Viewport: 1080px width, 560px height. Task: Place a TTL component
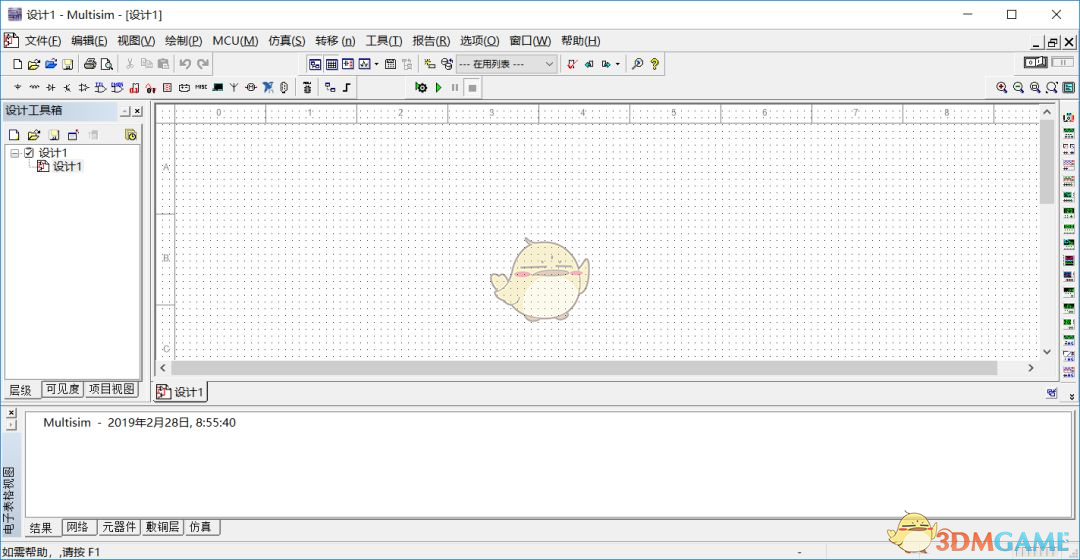(x=101, y=87)
